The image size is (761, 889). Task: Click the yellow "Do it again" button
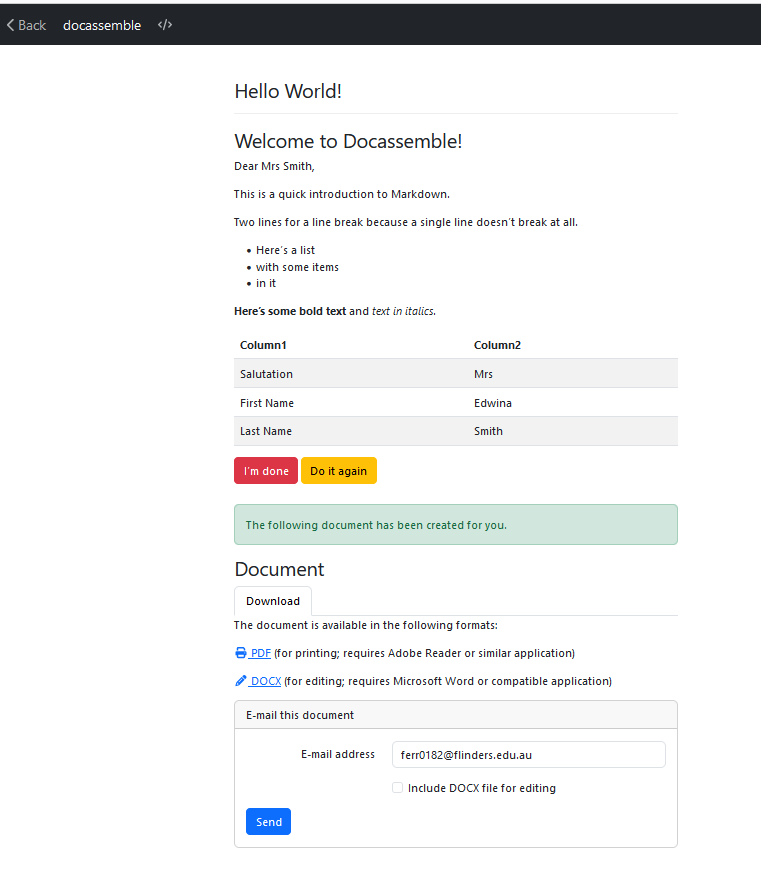[x=338, y=470]
